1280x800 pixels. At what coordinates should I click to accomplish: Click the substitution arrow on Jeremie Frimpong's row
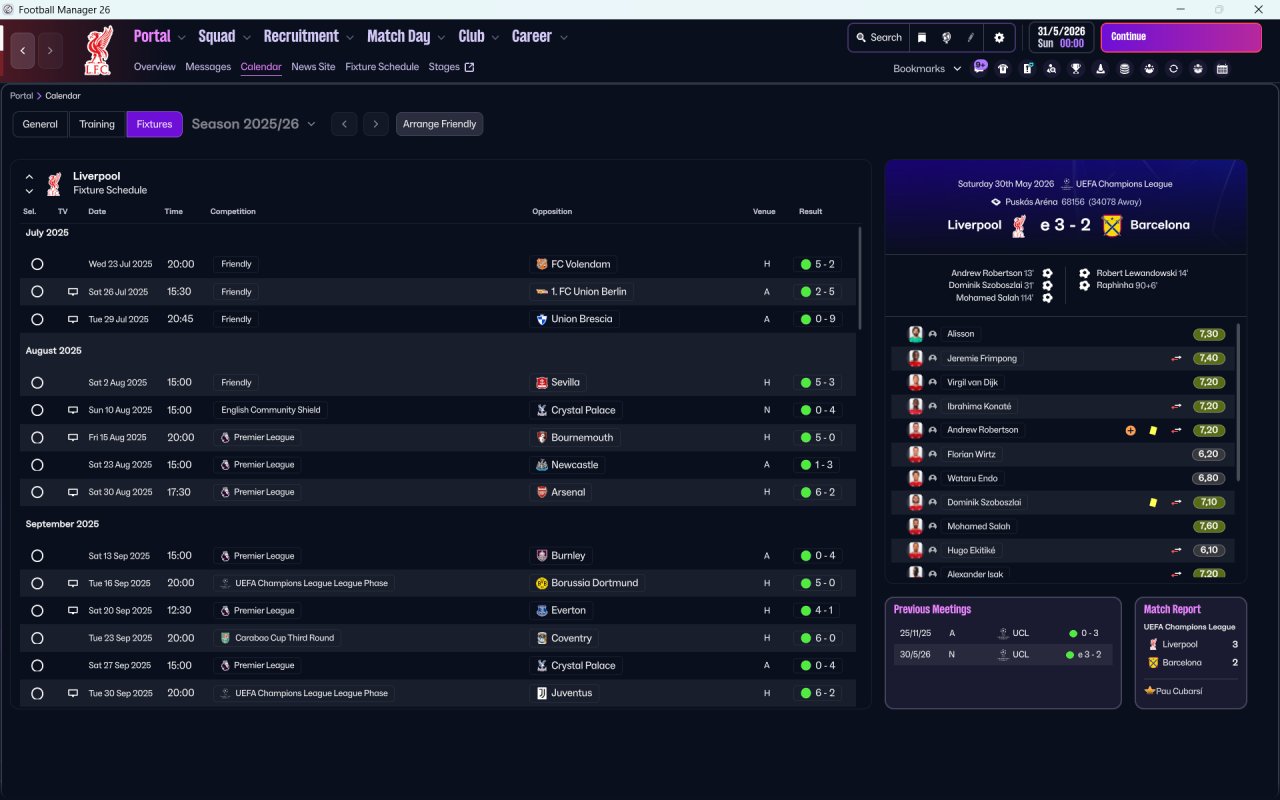pos(1177,358)
